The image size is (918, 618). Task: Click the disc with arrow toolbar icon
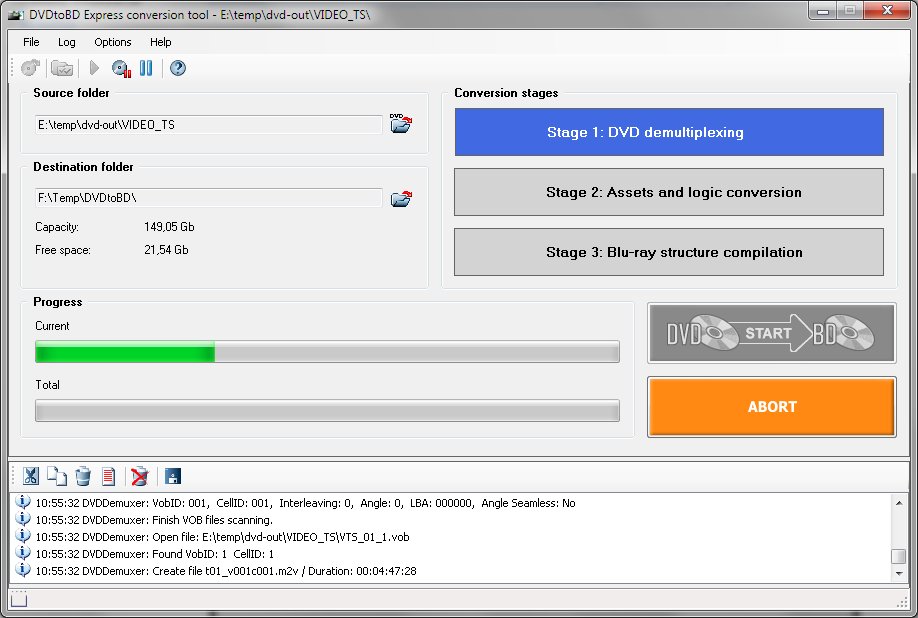30,68
